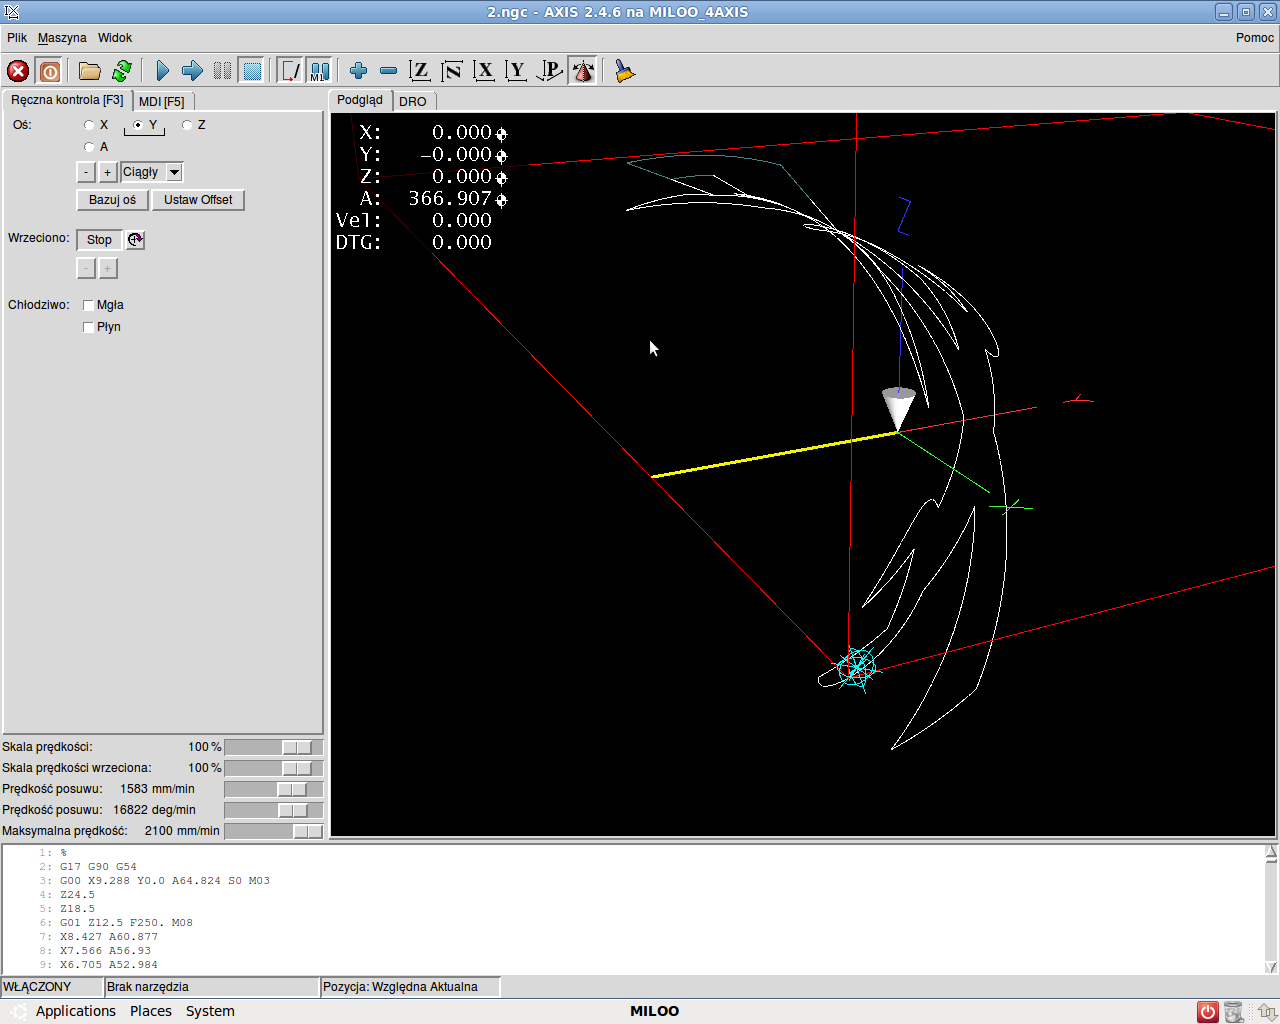Toggle rotate view cone icon
Image resolution: width=1280 pixels, height=1024 pixels.
click(582, 71)
